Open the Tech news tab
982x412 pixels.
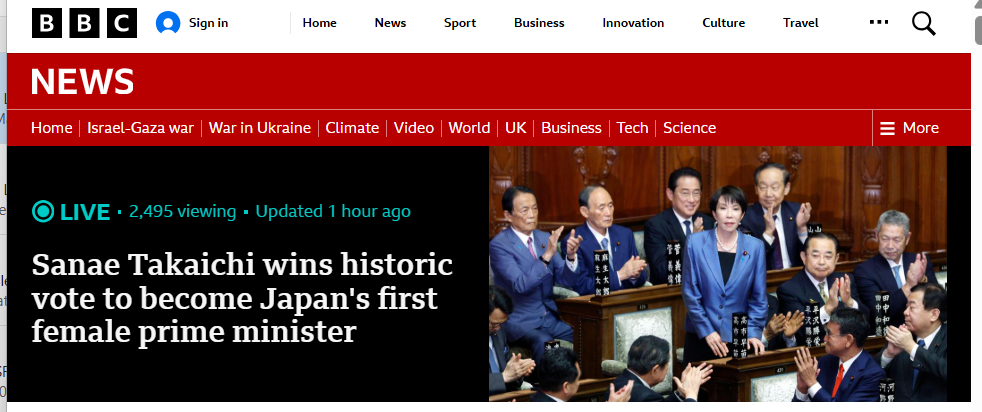coord(632,128)
